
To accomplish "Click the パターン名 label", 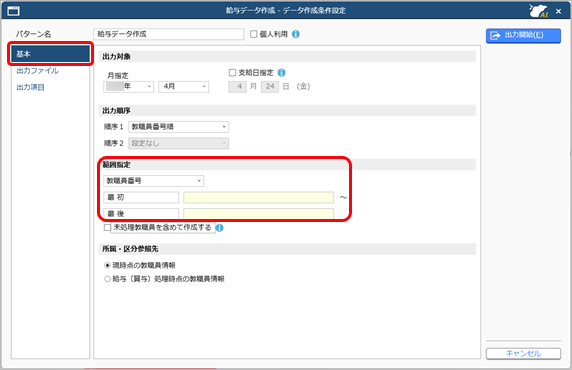I will [33, 34].
